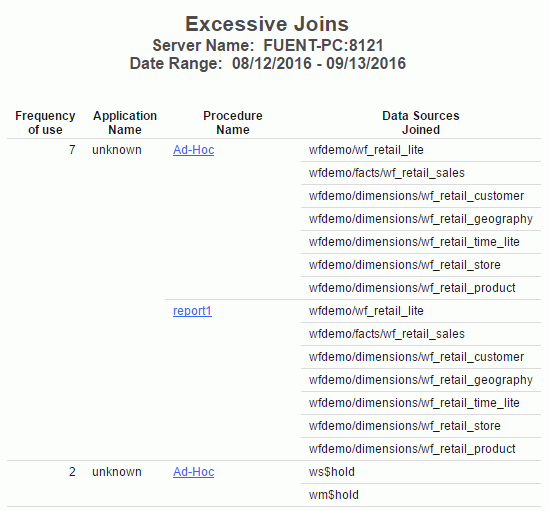The image size is (549, 511).
Task: Select wf_retail_geography in the first Ad-Hoc group
Action: point(421,219)
